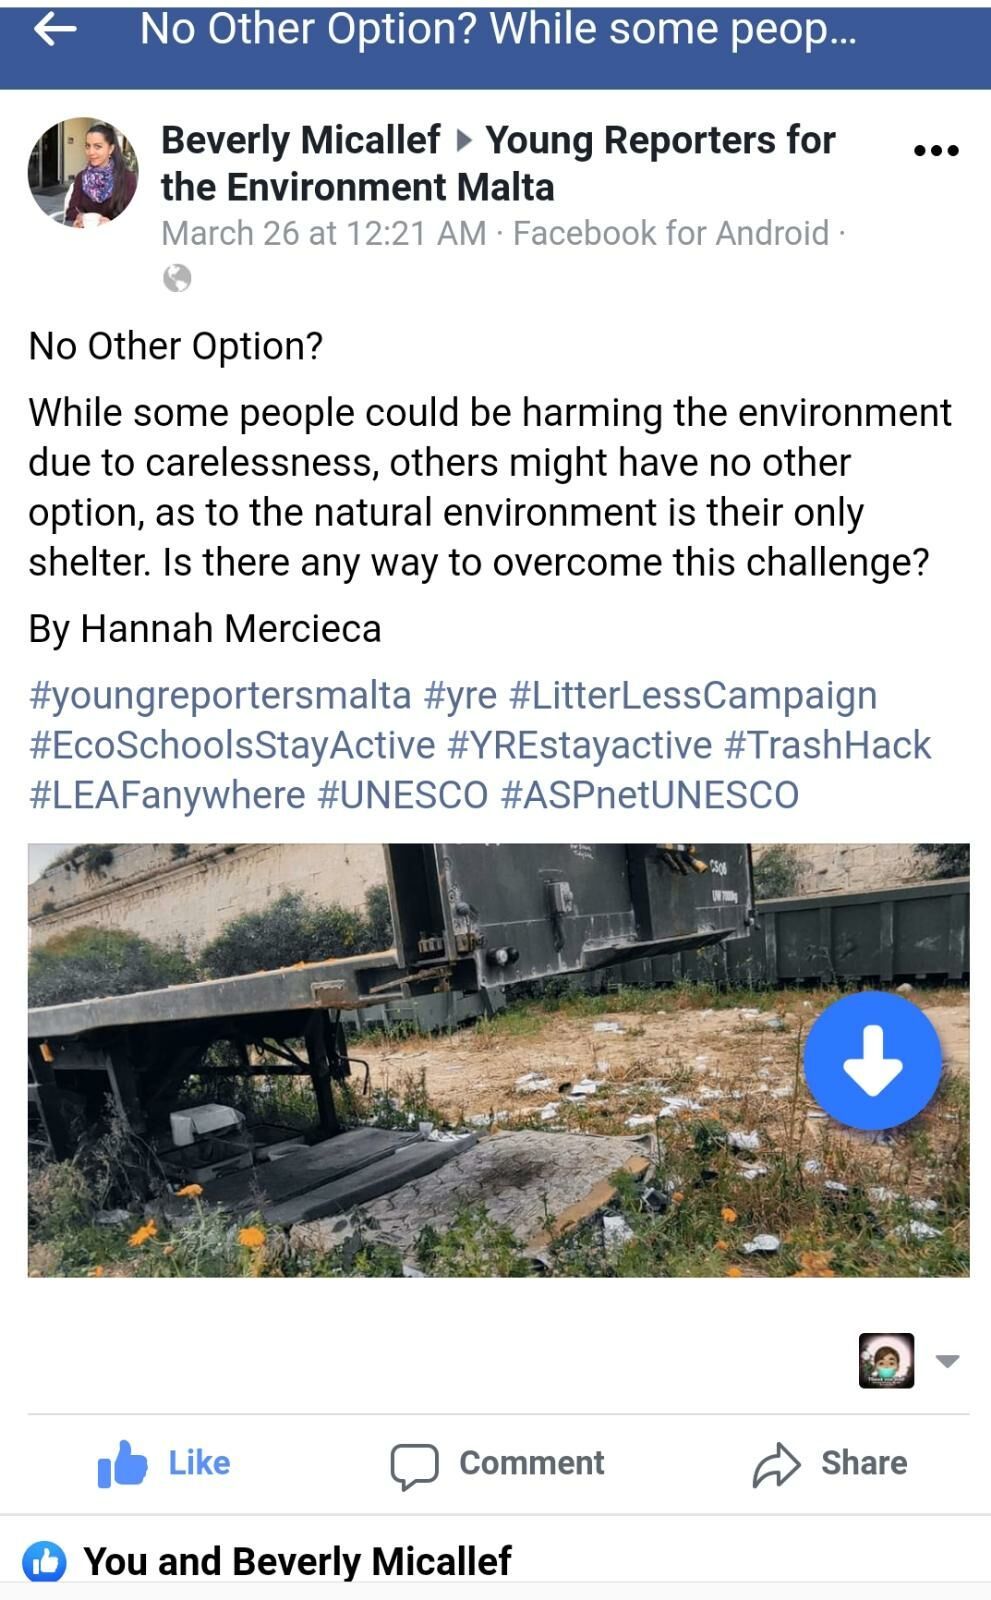This screenshot has width=991, height=1600.
Task: Open the three-dot post options menu
Action: point(936,150)
